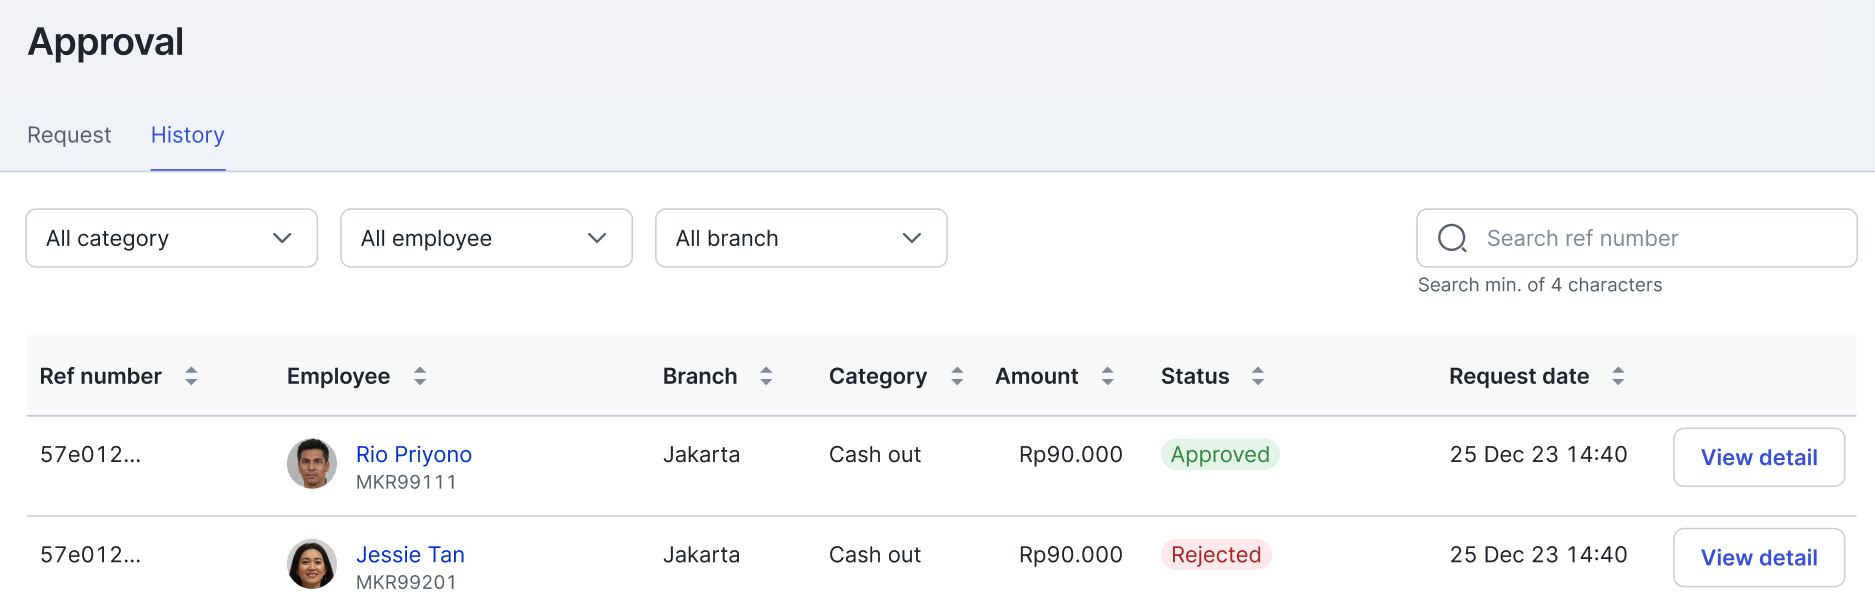
Task: Click the search magnifier icon
Action: (x=1452, y=238)
